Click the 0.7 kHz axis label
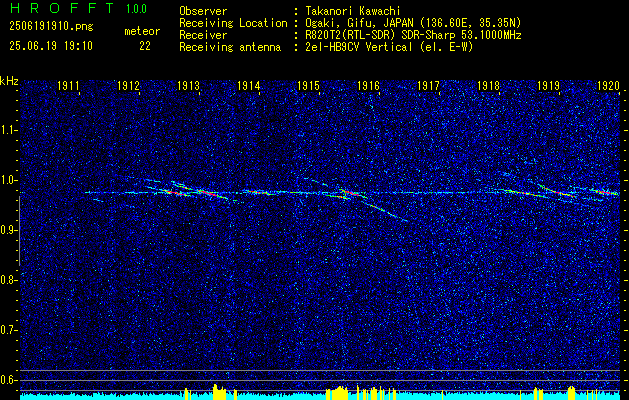This screenshot has height=400, width=629. 9,330
